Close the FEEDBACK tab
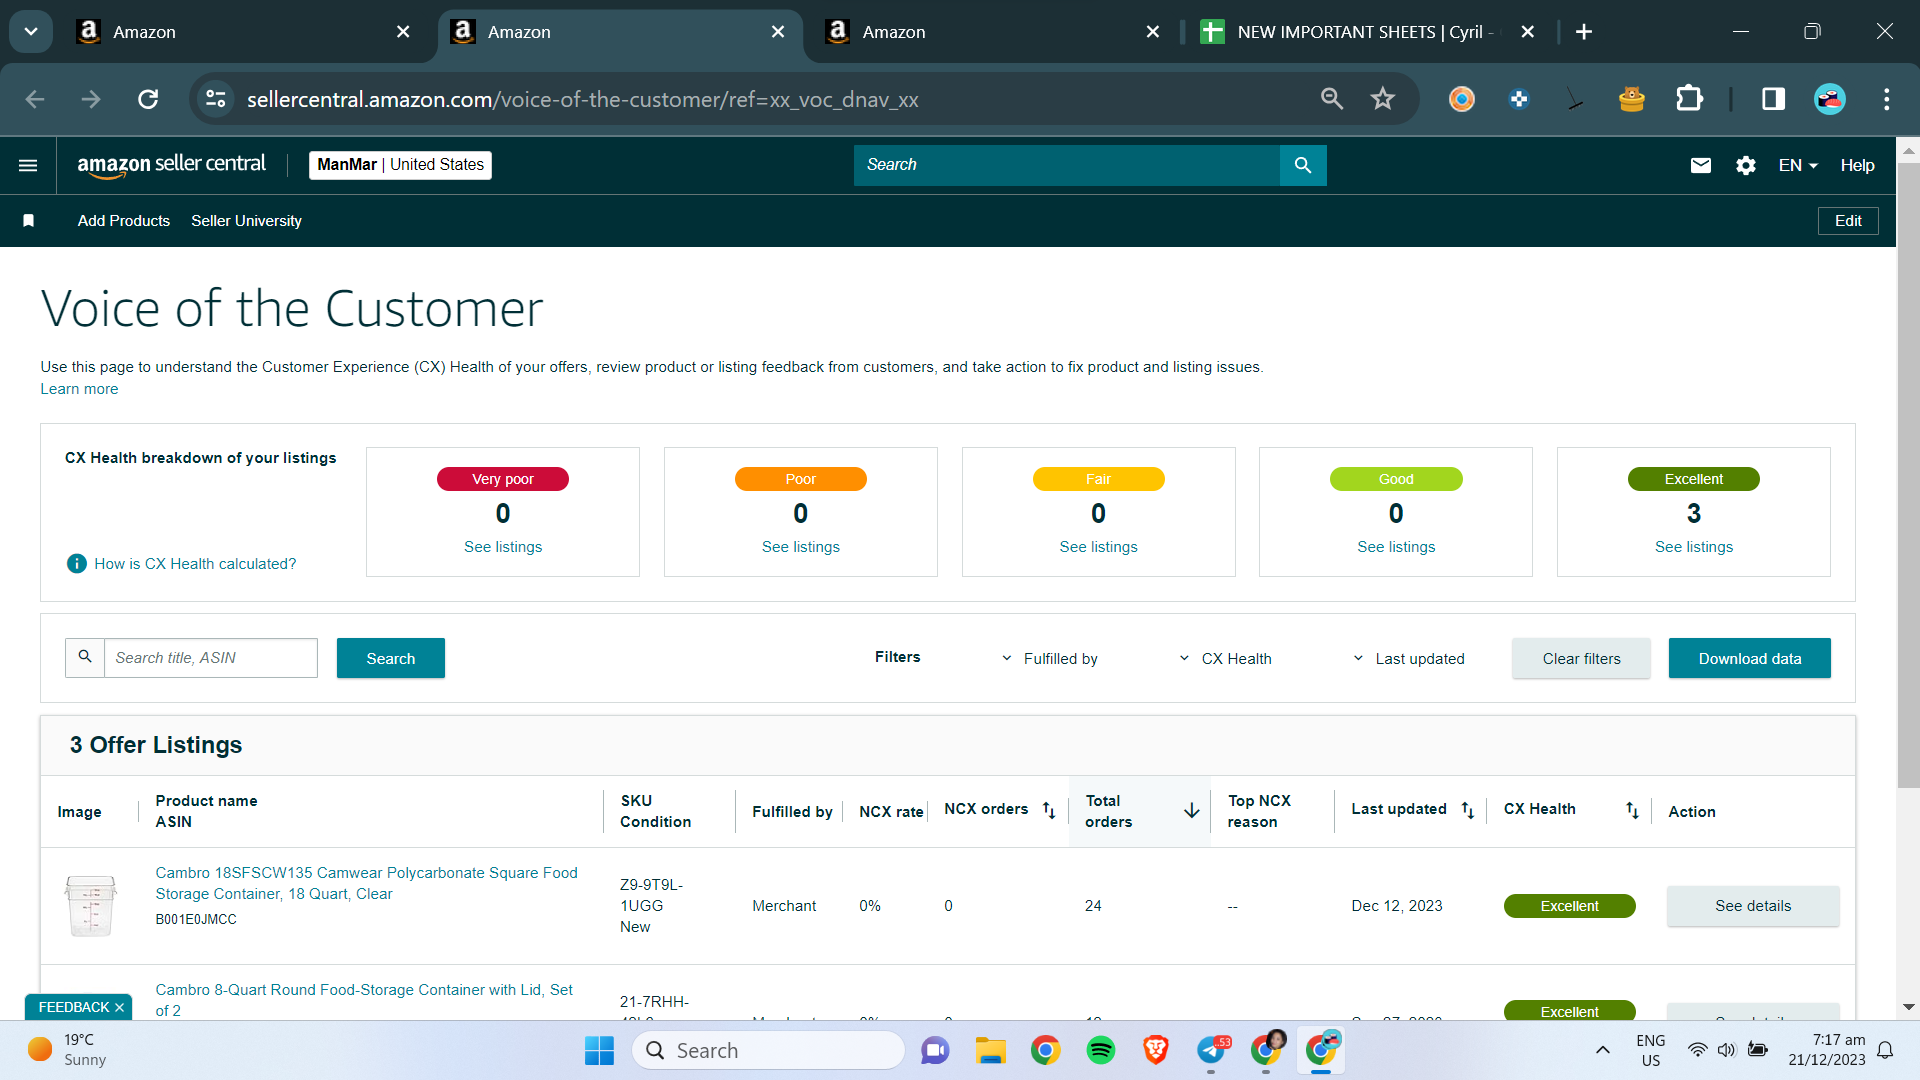The height and width of the screenshot is (1080, 1920). [x=119, y=1007]
